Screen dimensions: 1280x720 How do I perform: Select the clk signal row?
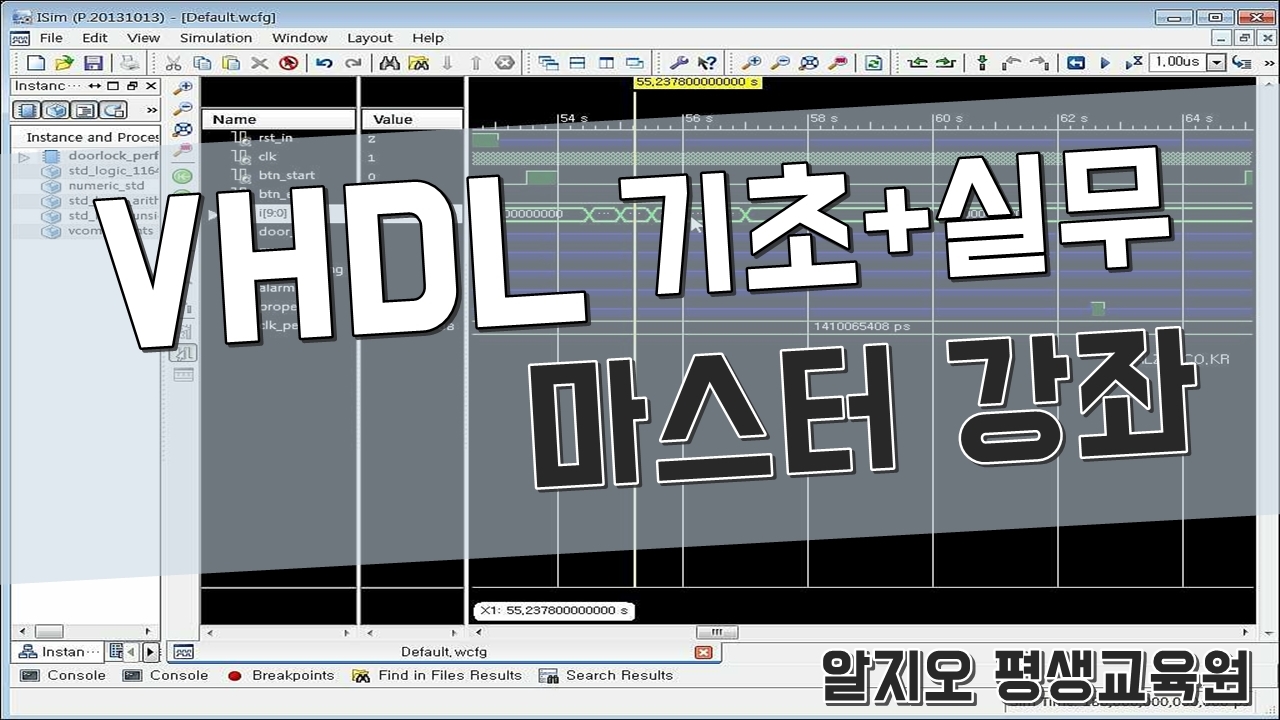[x=267, y=157]
